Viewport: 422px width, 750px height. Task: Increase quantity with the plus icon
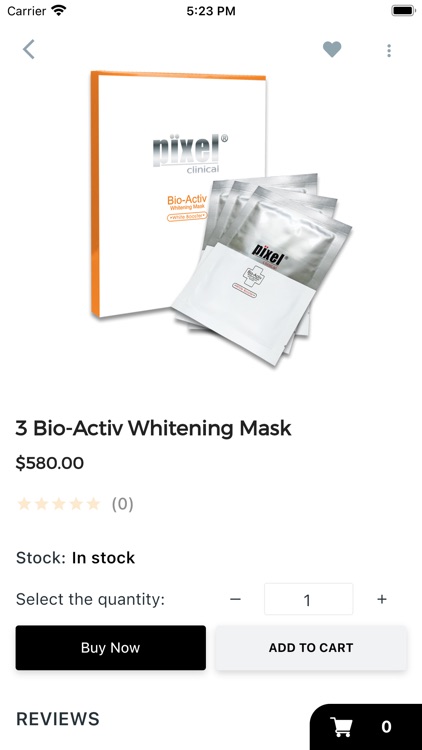382,599
